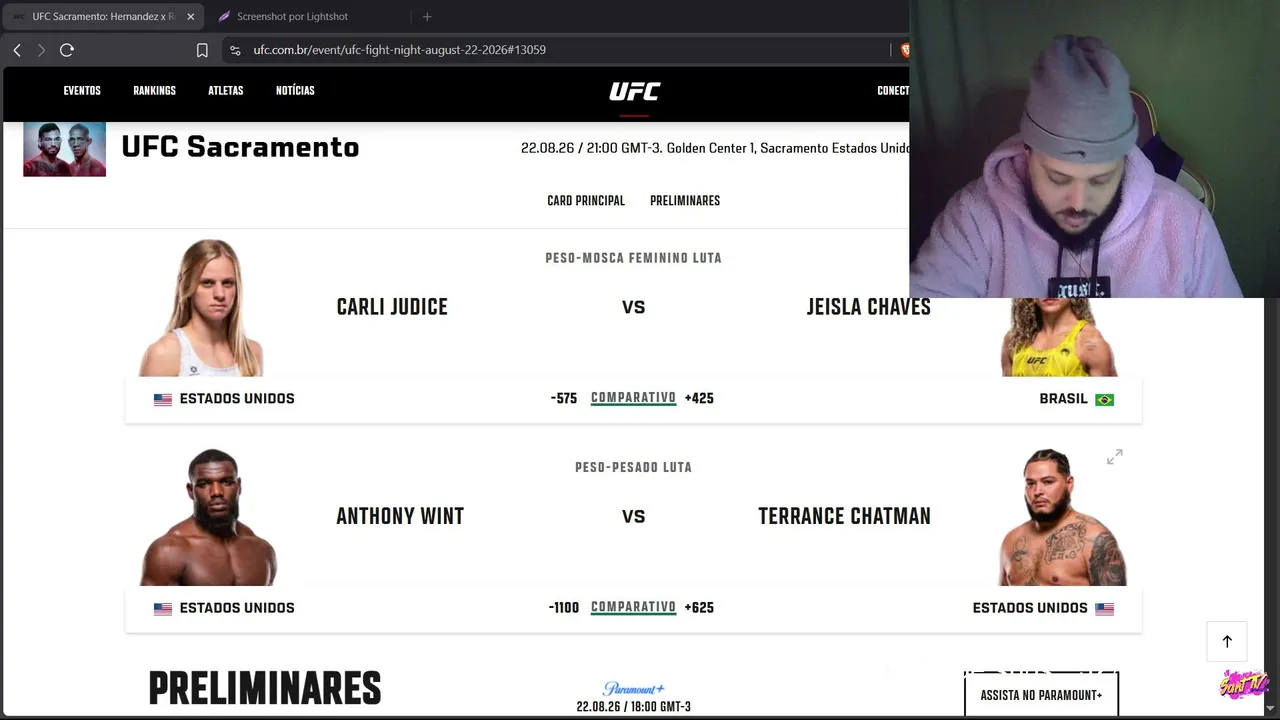Viewport: 1280px width, 720px height.
Task: Click the -1100 odds value
Action: tap(564, 607)
